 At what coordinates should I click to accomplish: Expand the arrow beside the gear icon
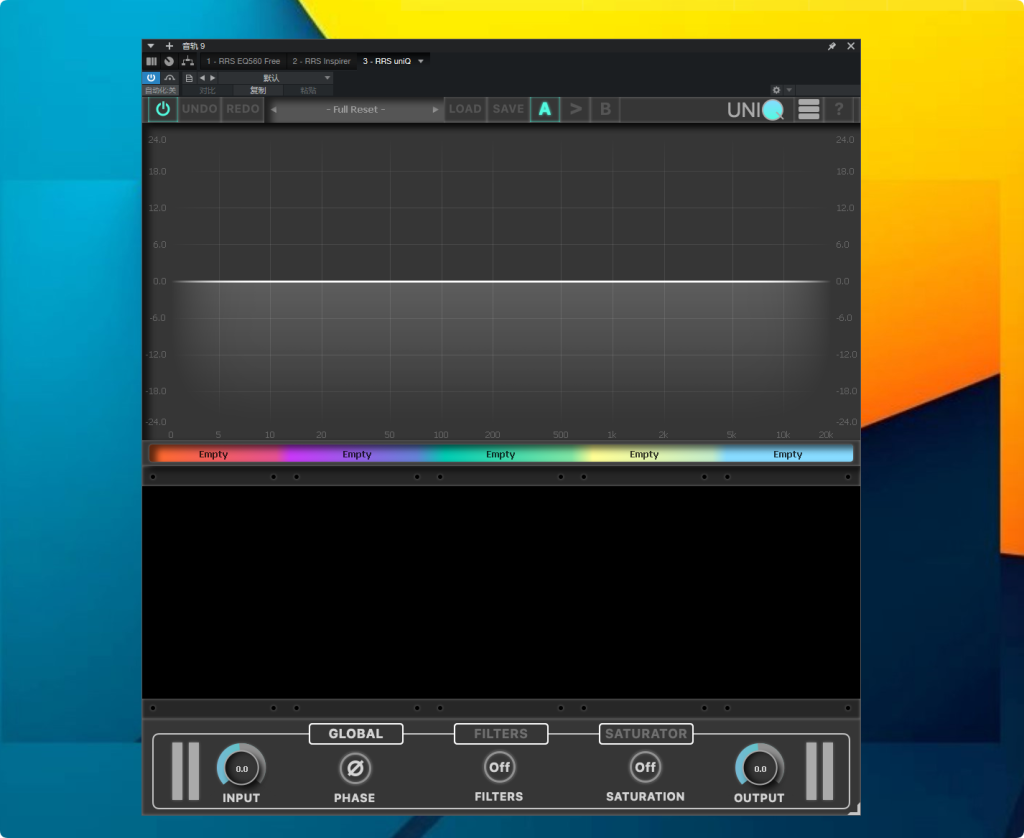(x=789, y=90)
